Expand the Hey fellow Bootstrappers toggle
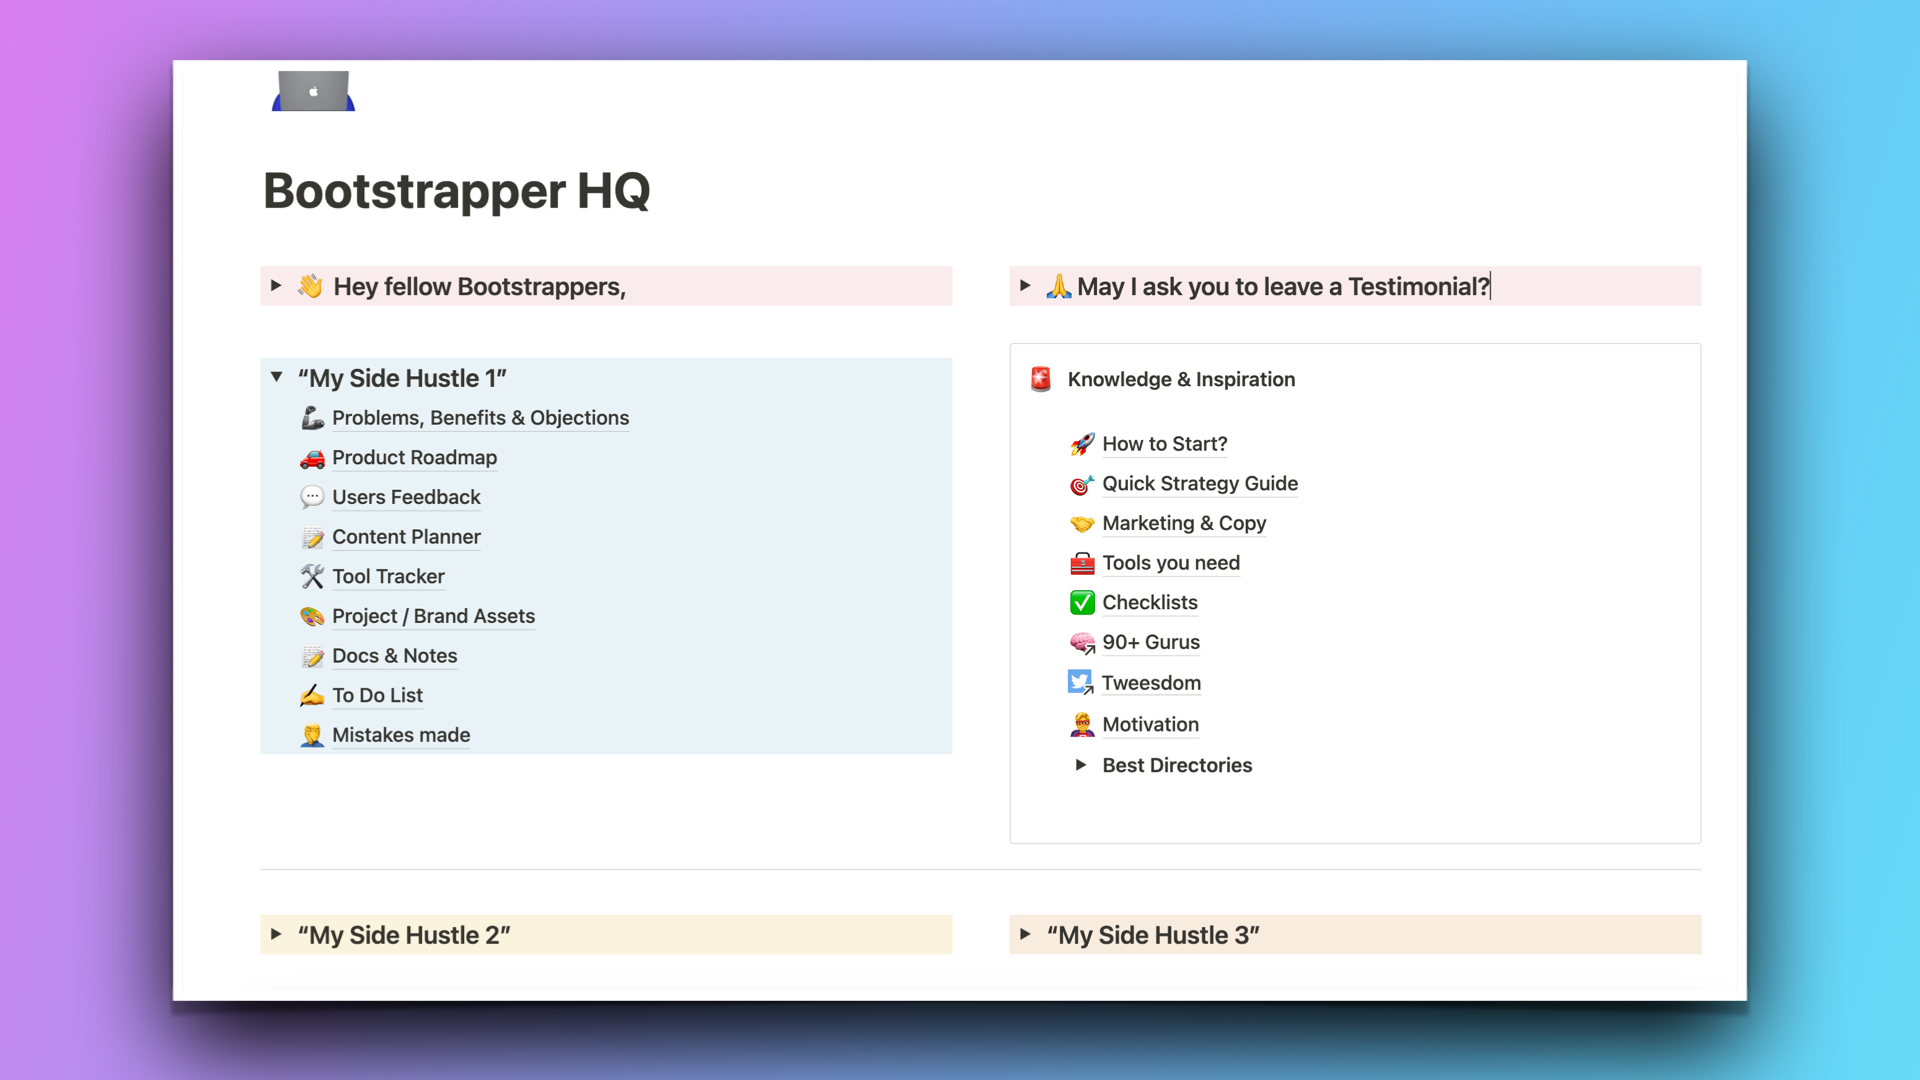 pyautogui.click(x=276, y=286)
